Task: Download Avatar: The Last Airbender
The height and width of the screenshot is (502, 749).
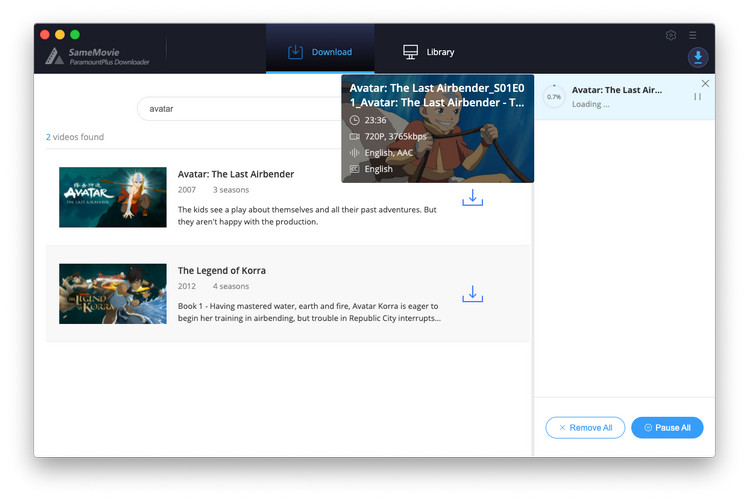Action: click(472, 197)
